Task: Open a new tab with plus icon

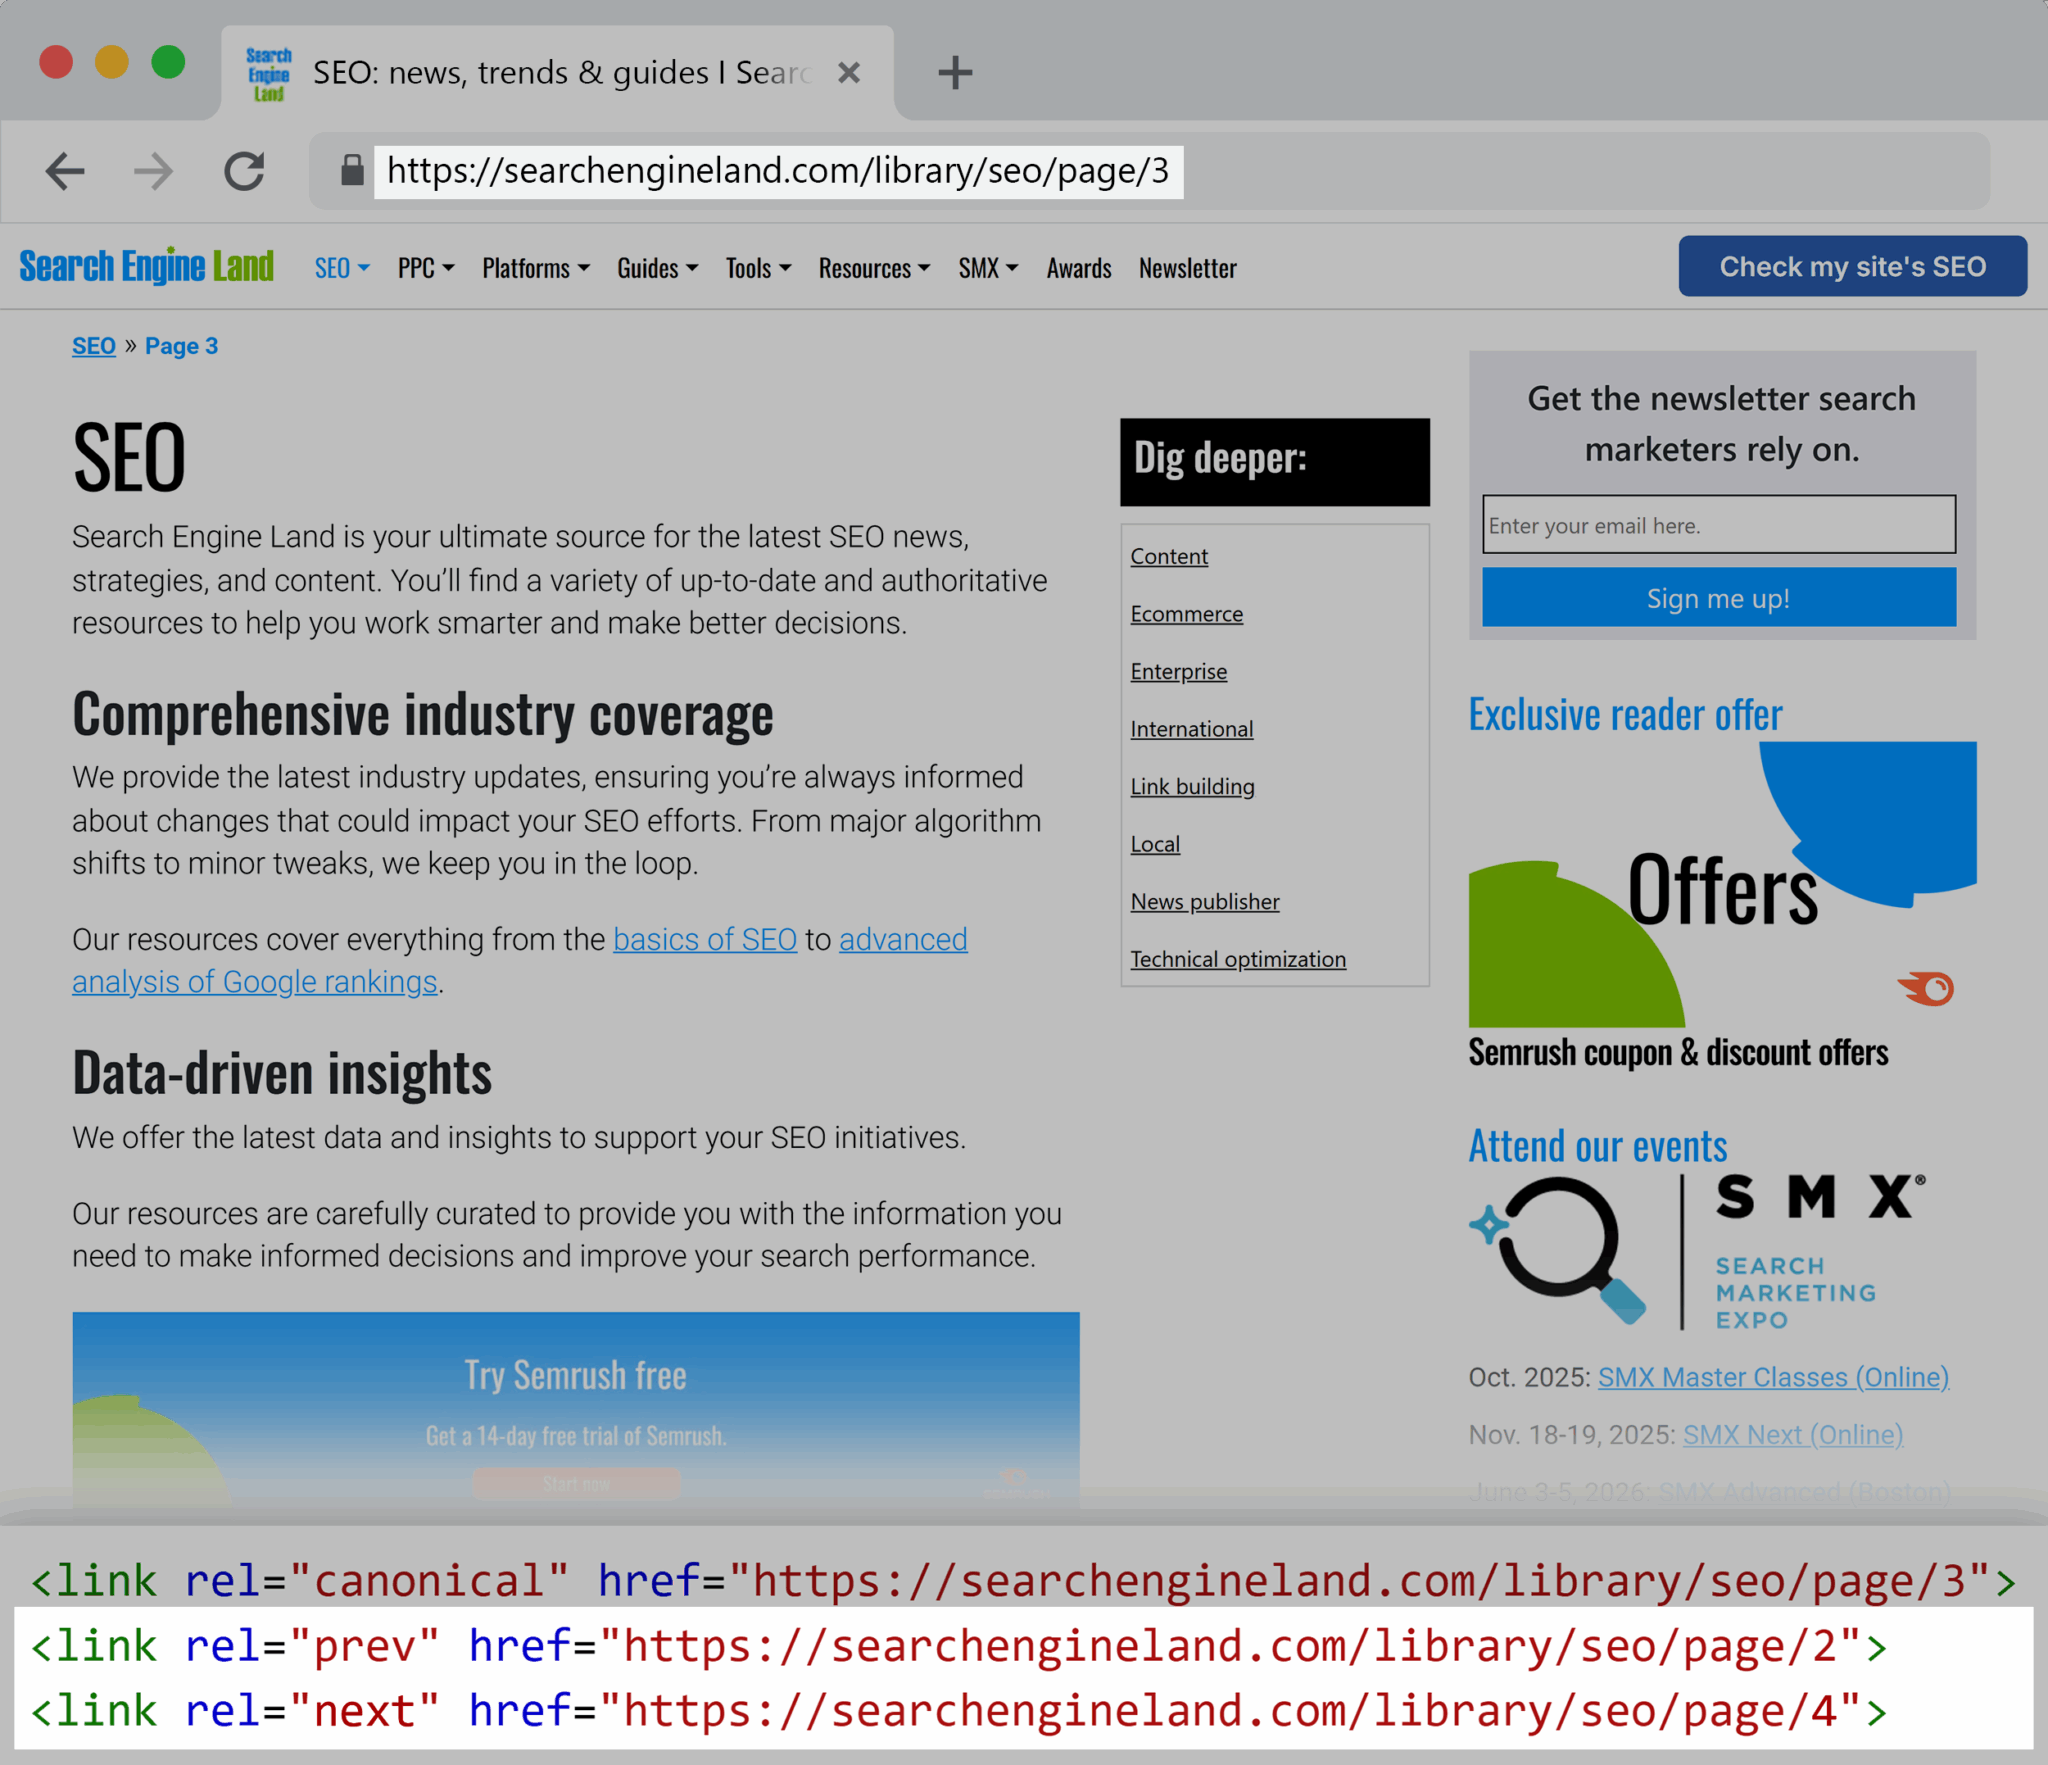Action: 955,72
